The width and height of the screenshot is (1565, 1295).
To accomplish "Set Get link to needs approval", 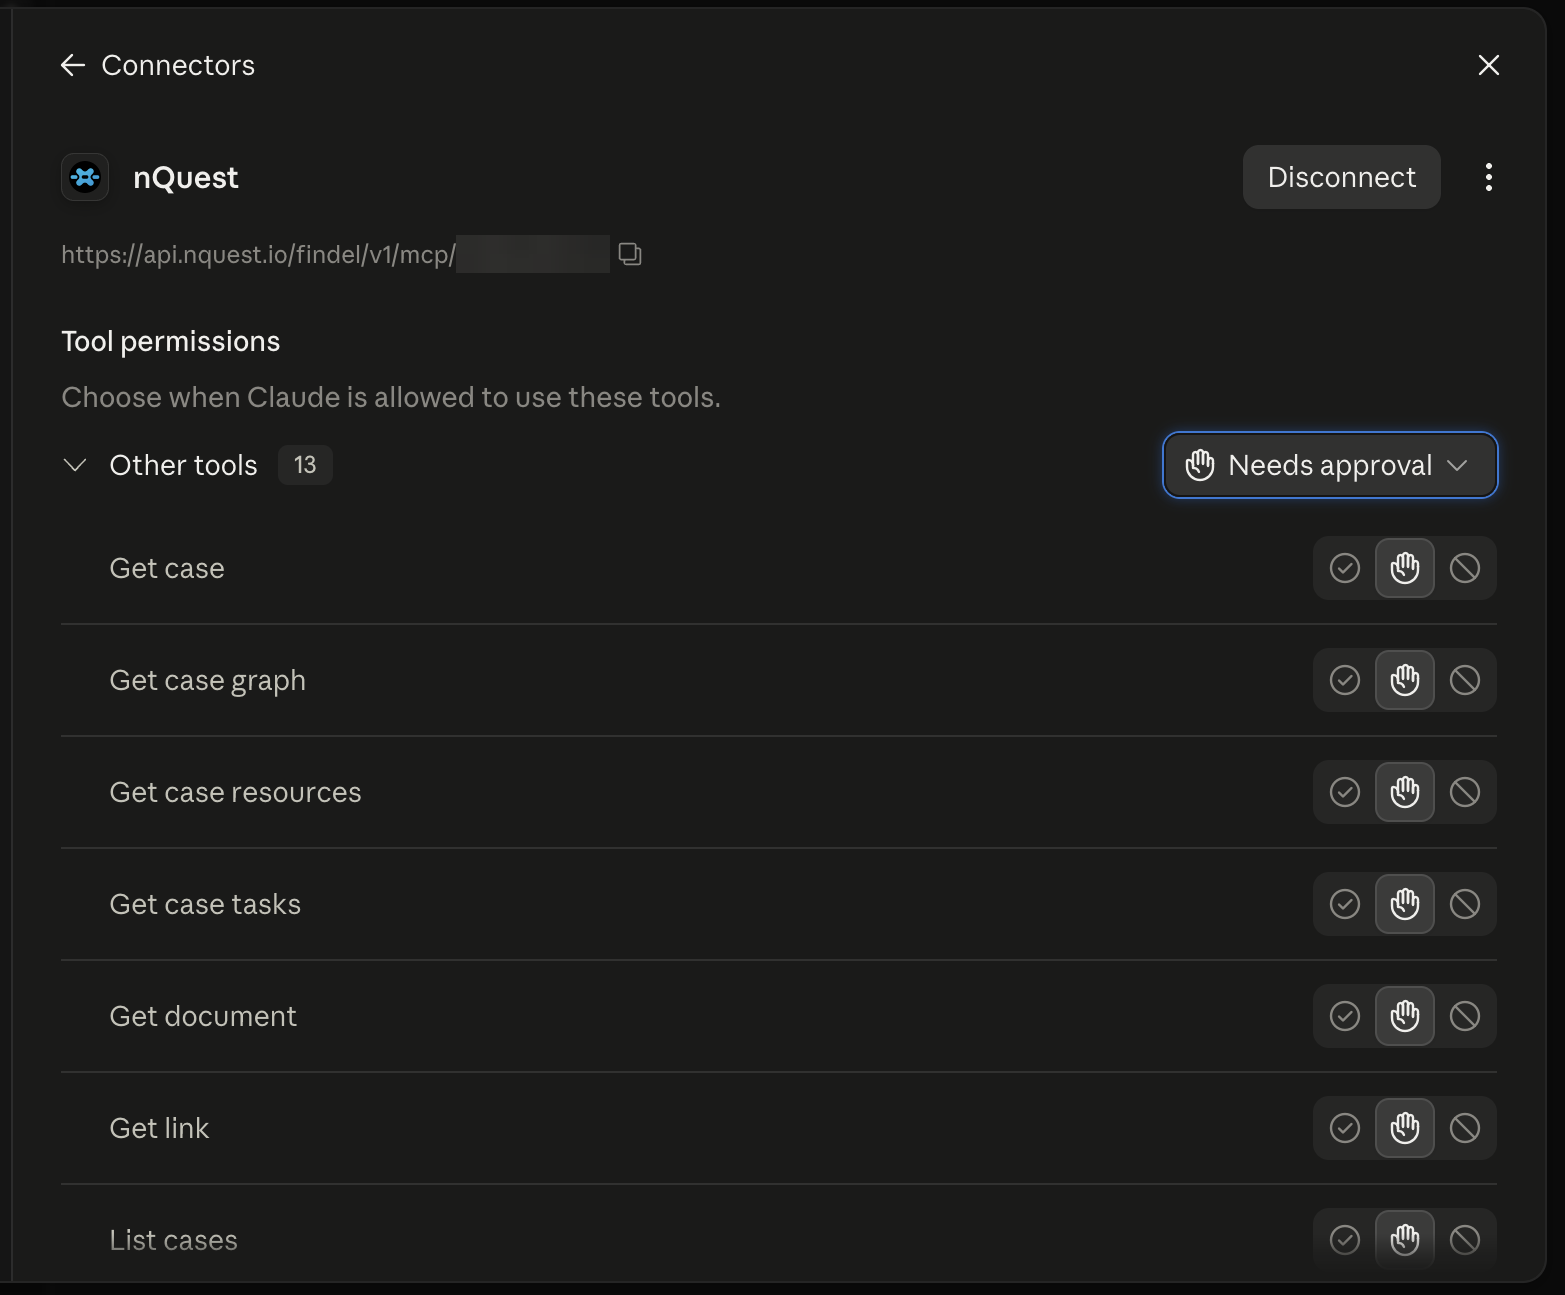I will pyautogui.click(x=1405, y=1128).
